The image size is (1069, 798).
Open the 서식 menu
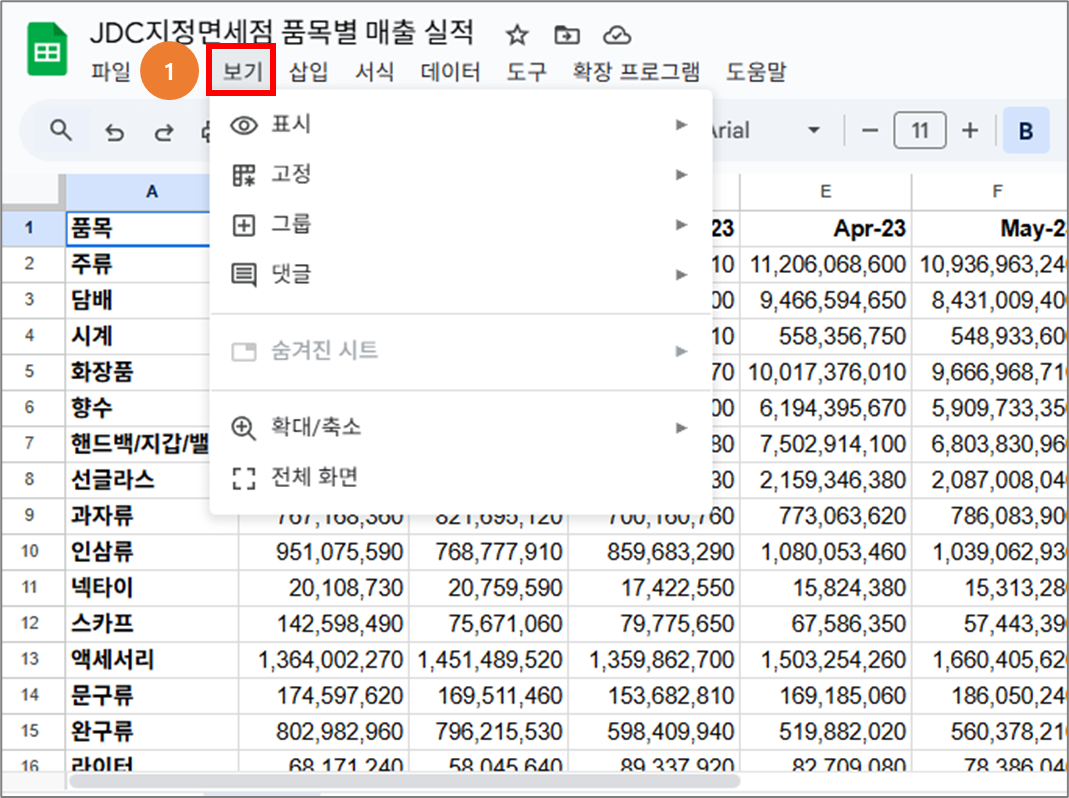point(374,71)
